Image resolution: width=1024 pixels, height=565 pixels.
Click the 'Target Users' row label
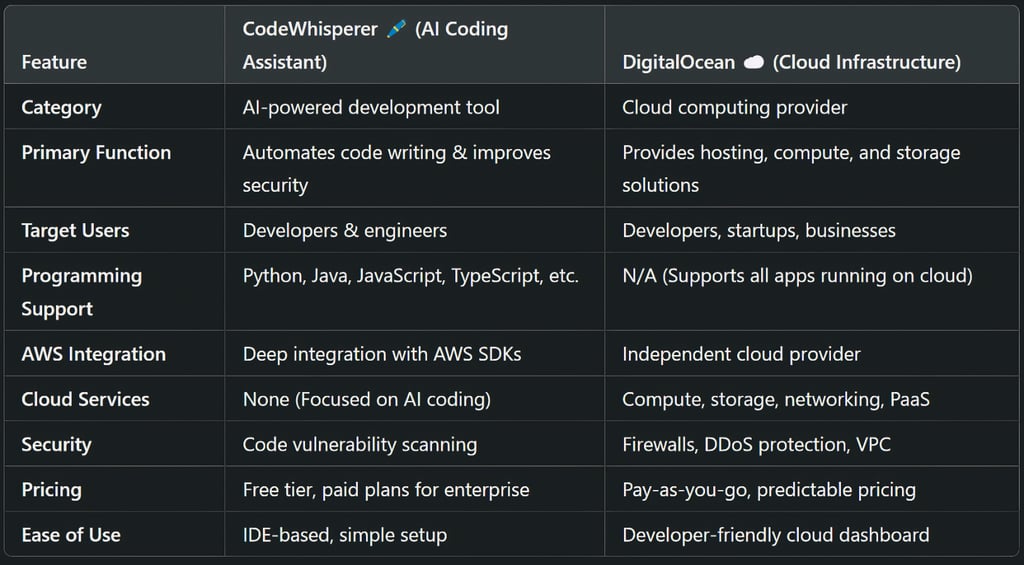click(x=75, y=231)
